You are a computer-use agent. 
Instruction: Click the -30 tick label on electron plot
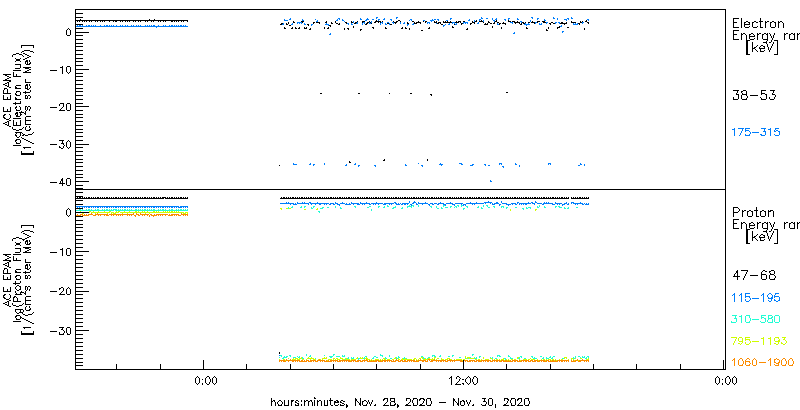pos(61,144)
